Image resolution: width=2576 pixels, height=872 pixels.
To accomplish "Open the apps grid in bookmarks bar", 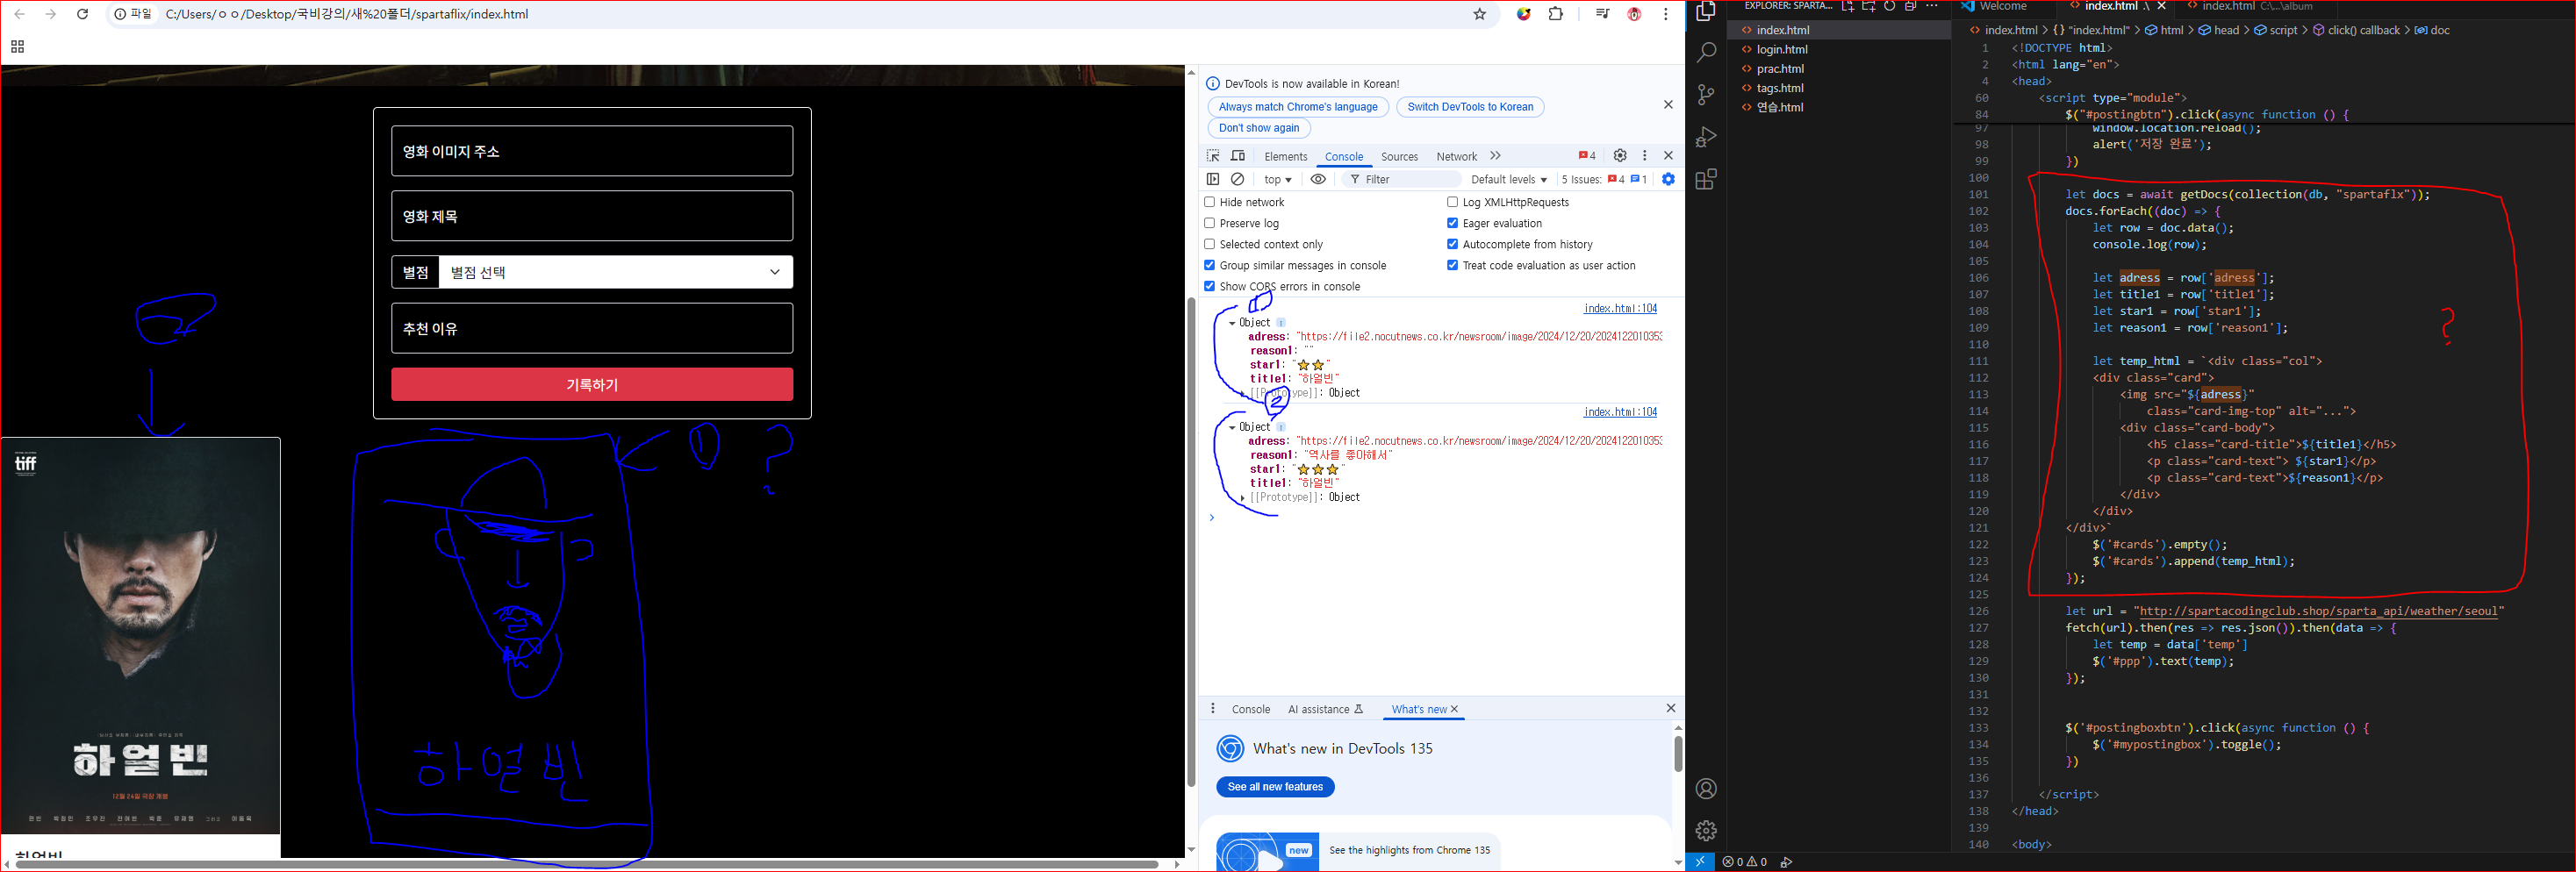I will click(17, 47).
